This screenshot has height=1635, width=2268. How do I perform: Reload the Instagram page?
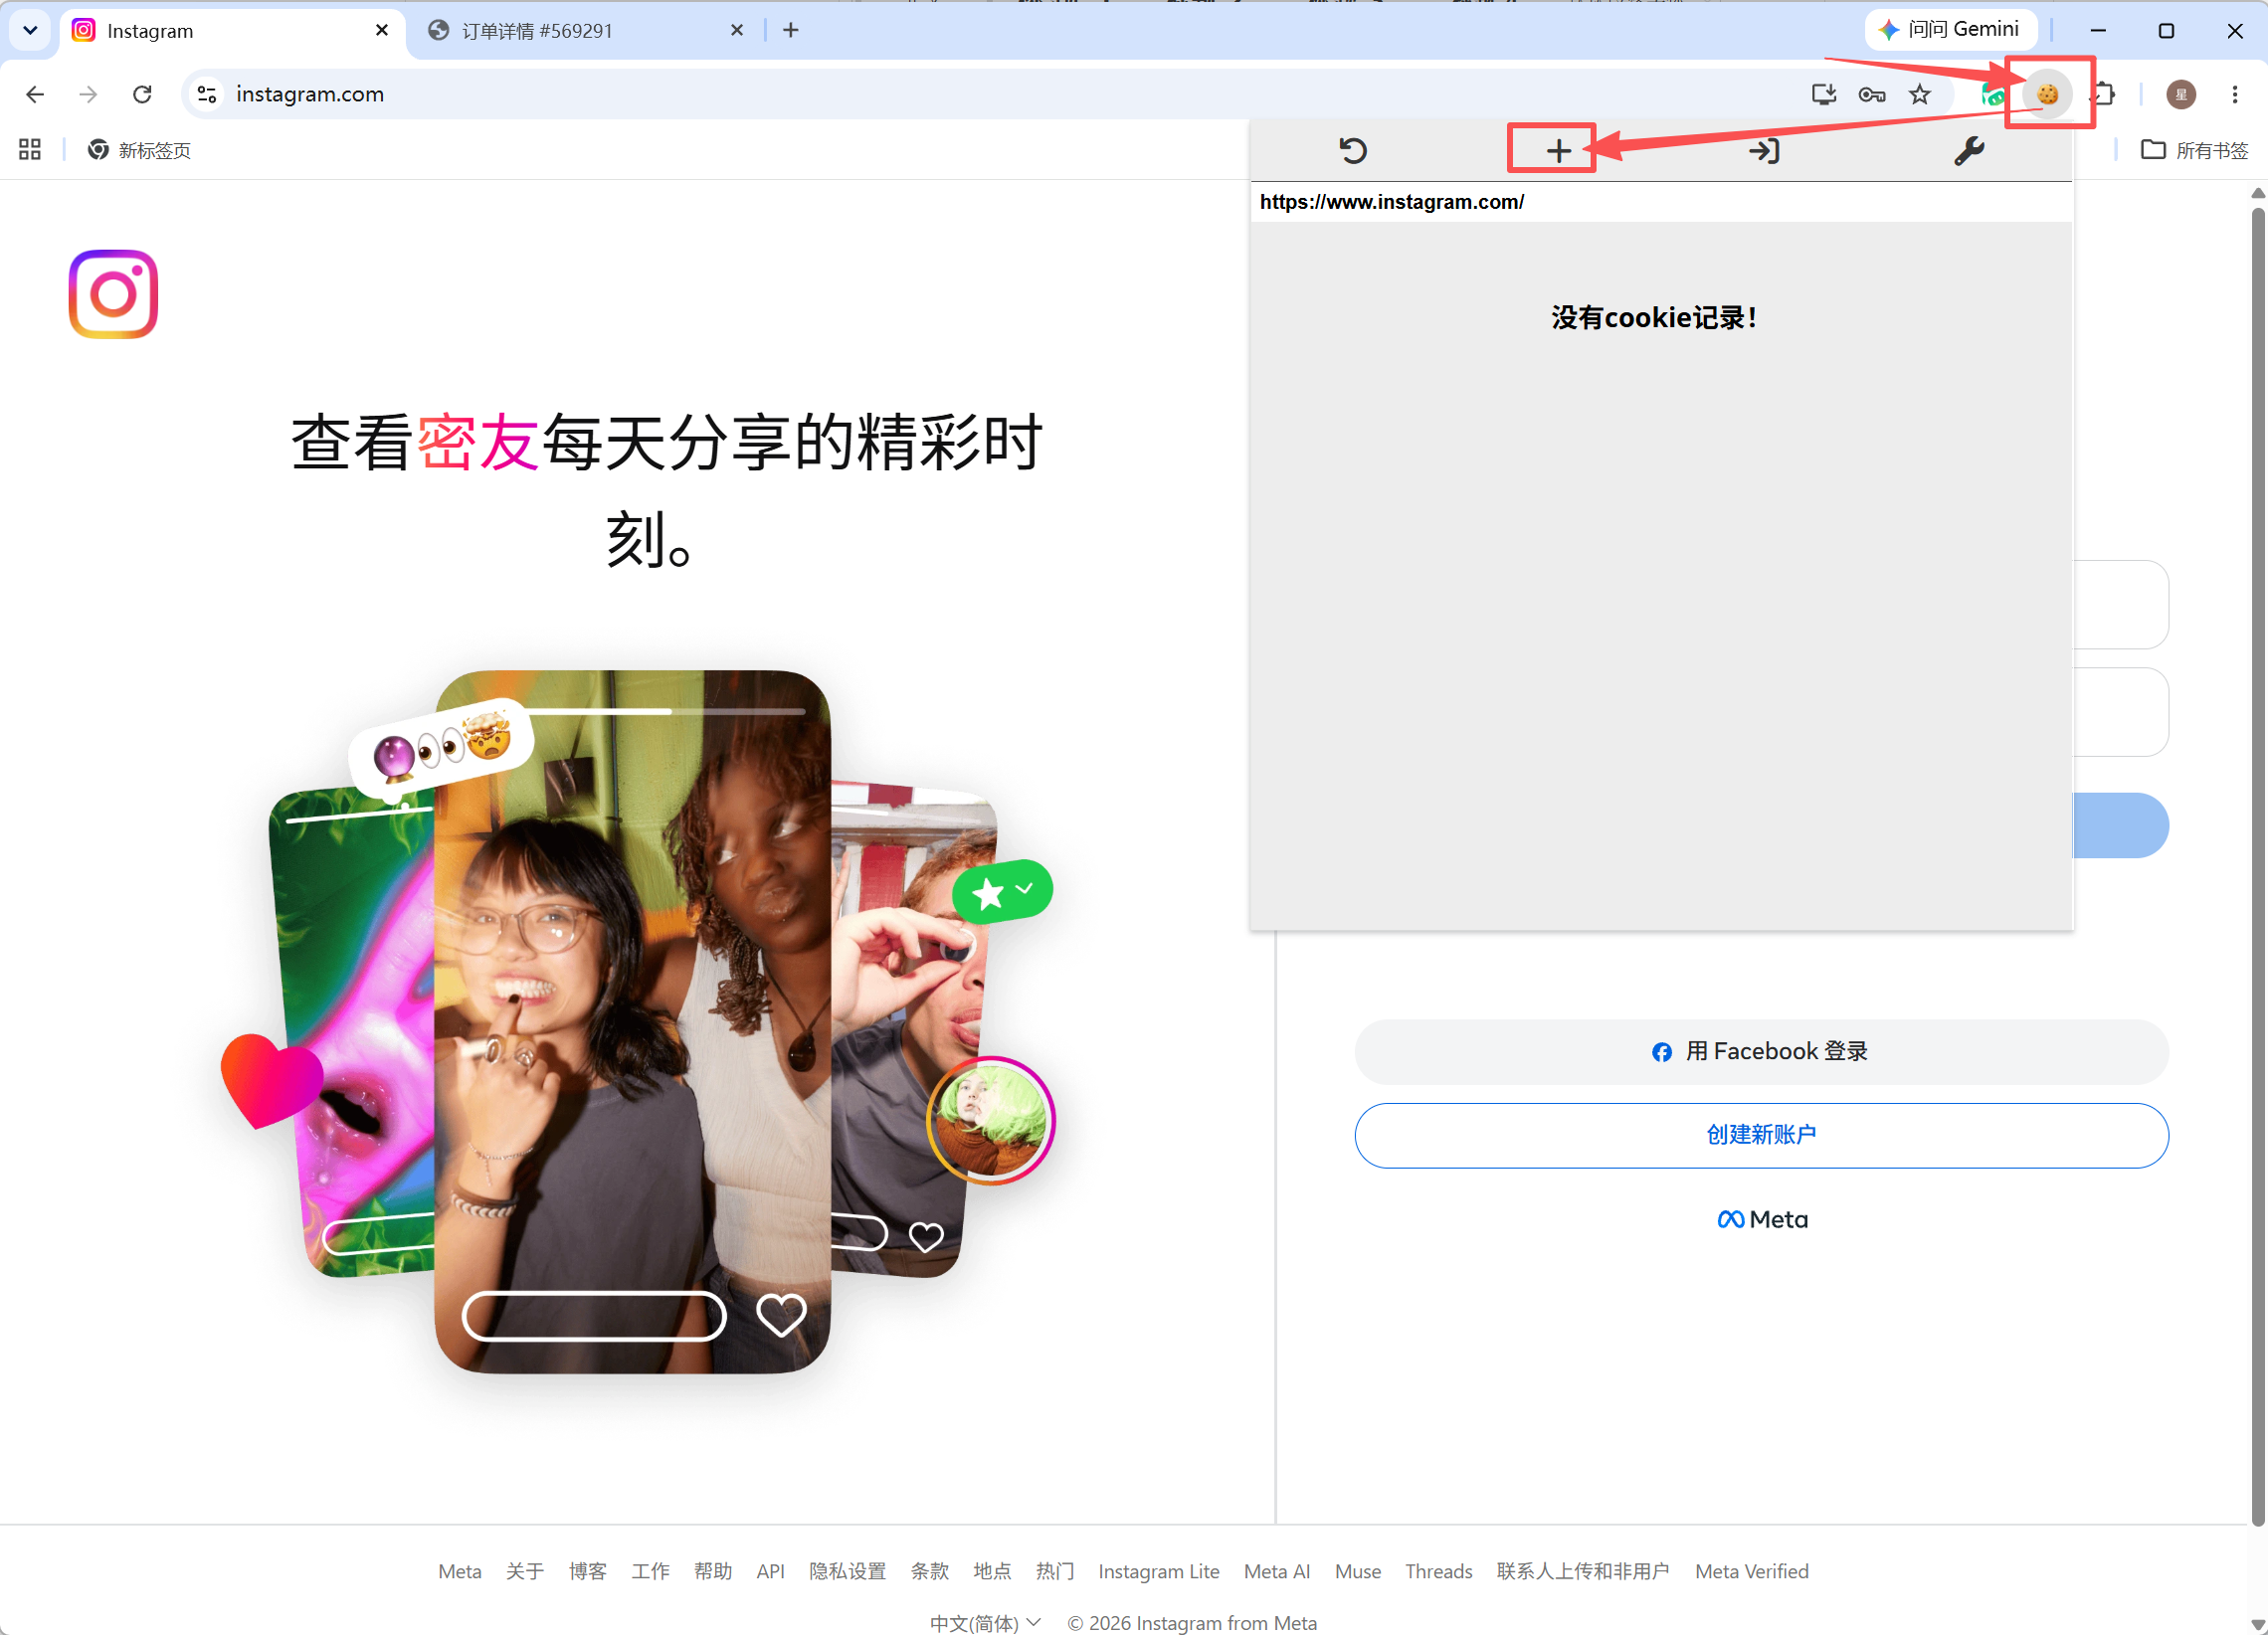tap(142, 94)
